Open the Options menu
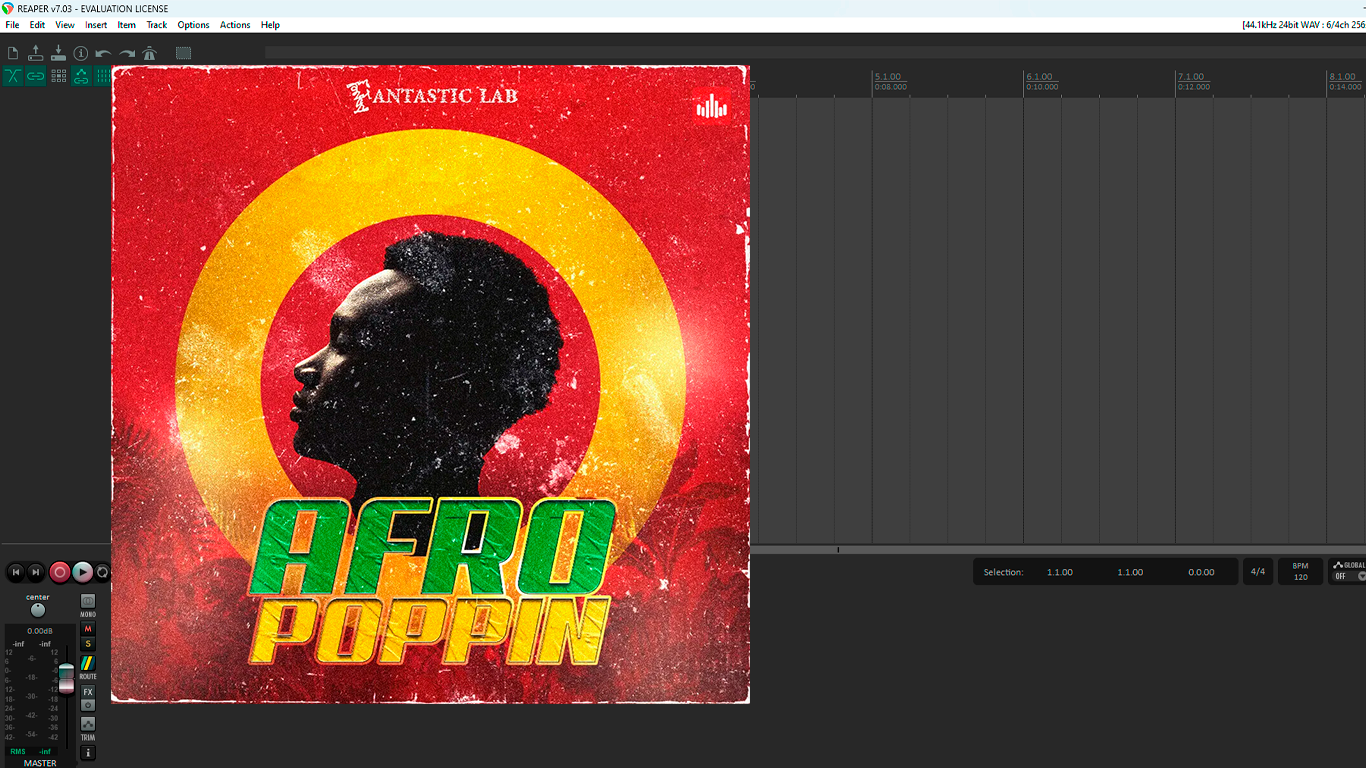The width and height of the screenshot is (1366, 768). coord(193,25)
